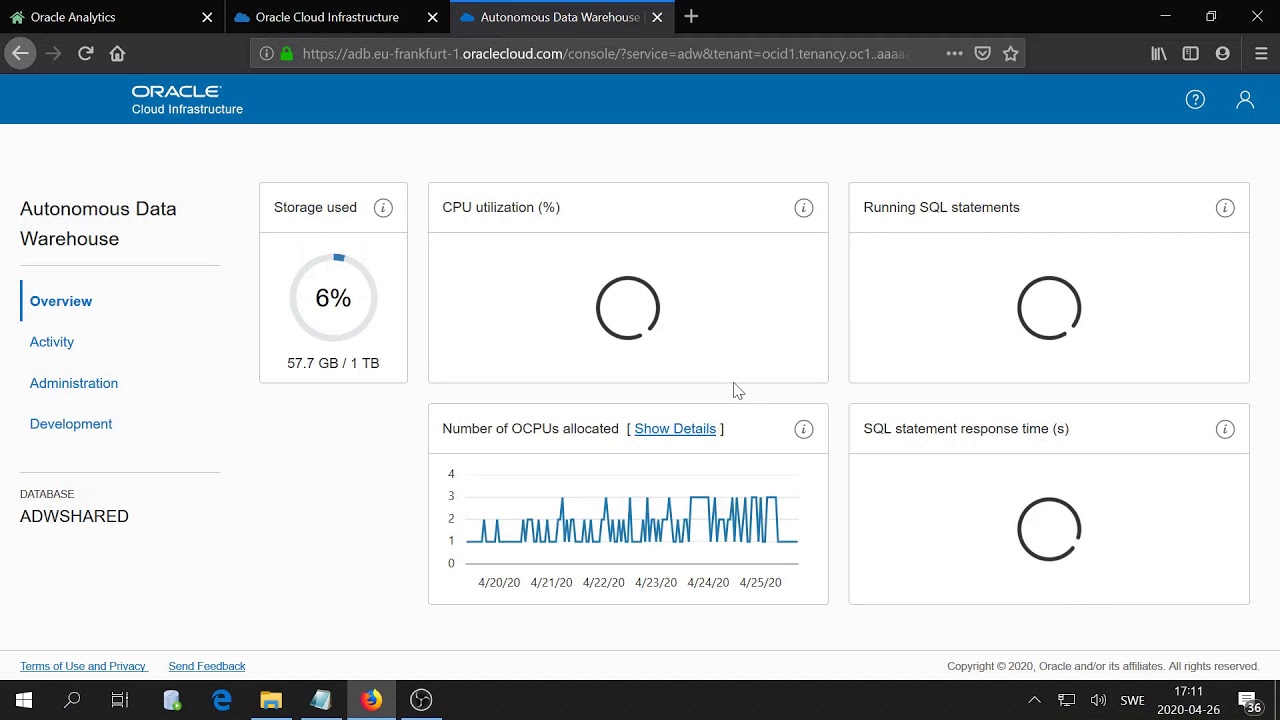Viewport: 1280px width, 720px height.
Task: Select the Autonomous Data Warehouse browser tab
Action: [x=560, y=17]
